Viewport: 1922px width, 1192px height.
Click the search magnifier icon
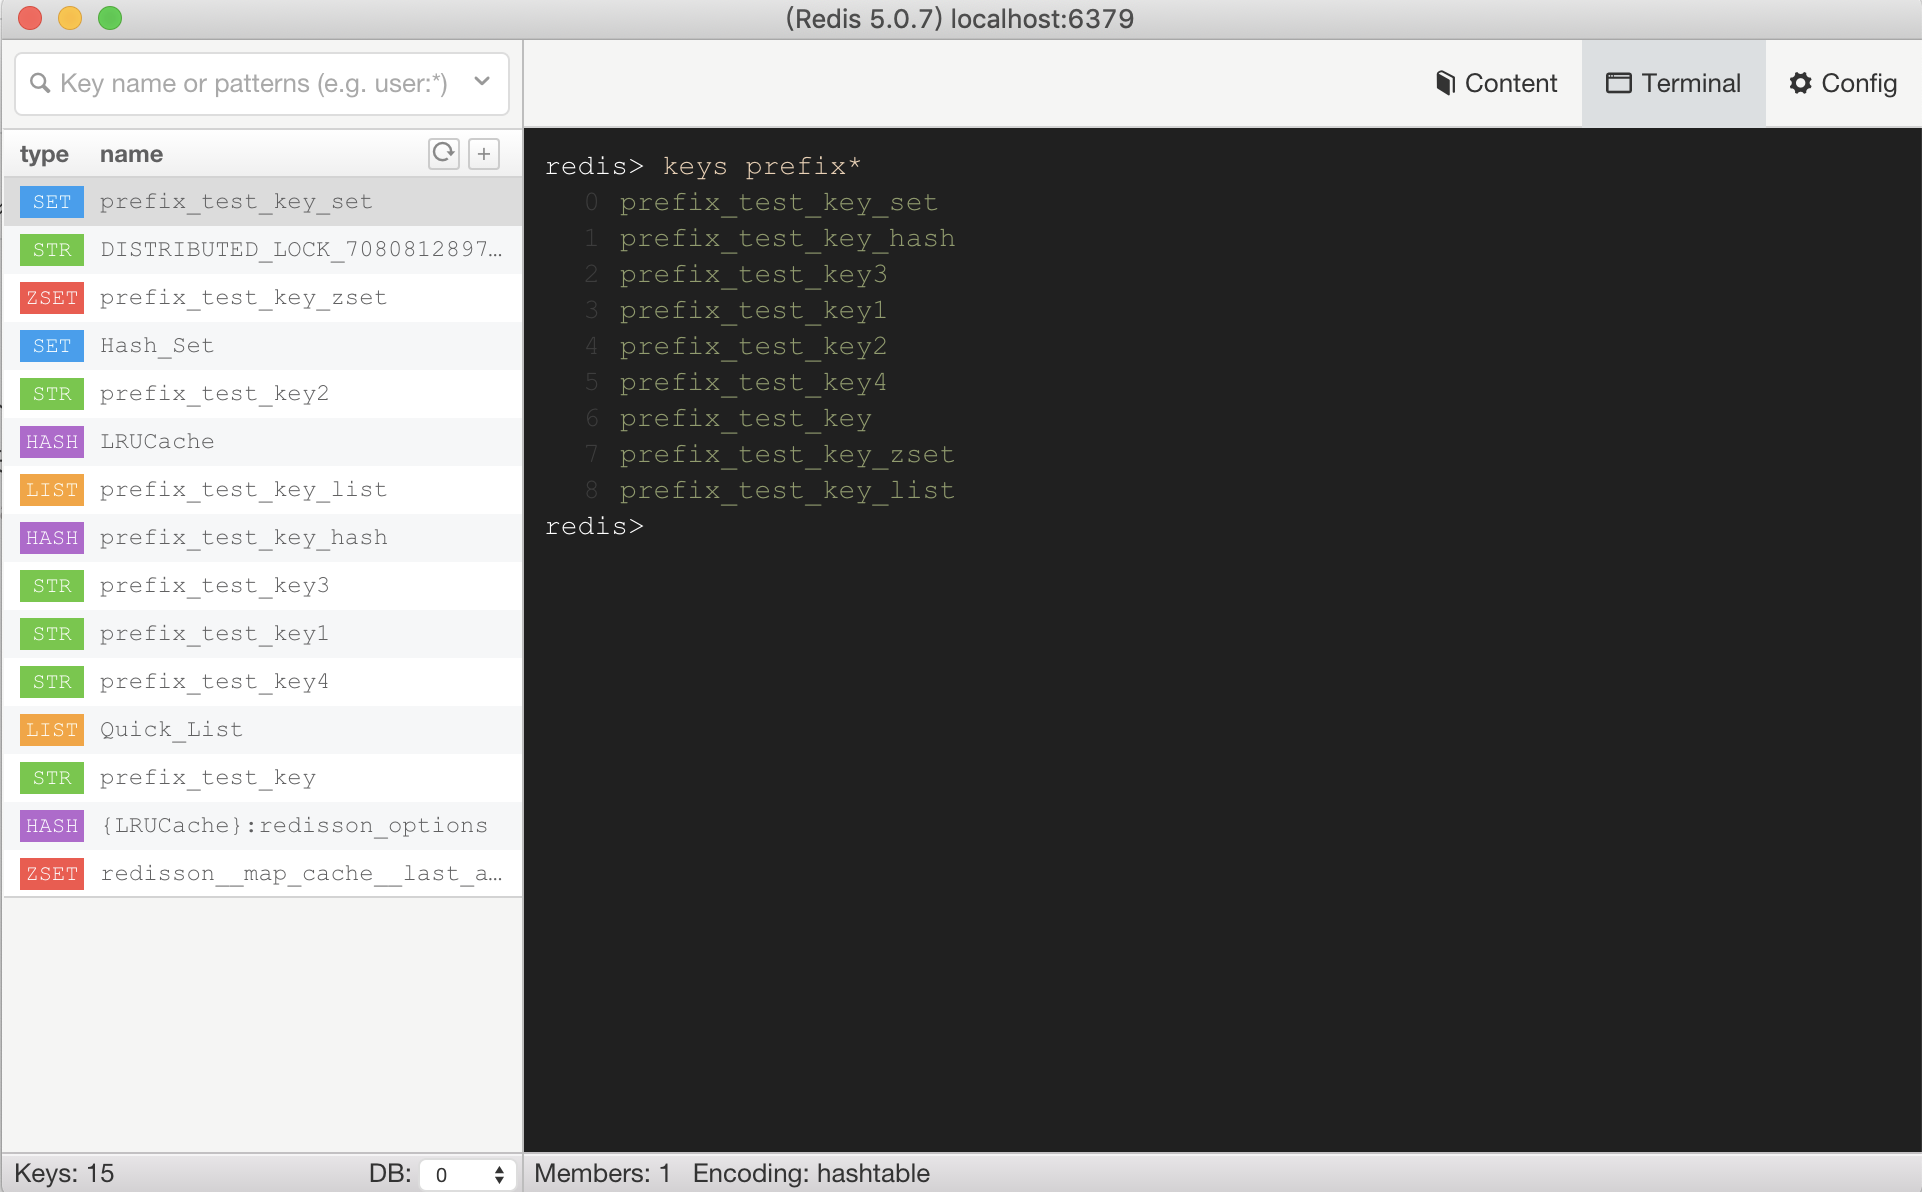40,83
